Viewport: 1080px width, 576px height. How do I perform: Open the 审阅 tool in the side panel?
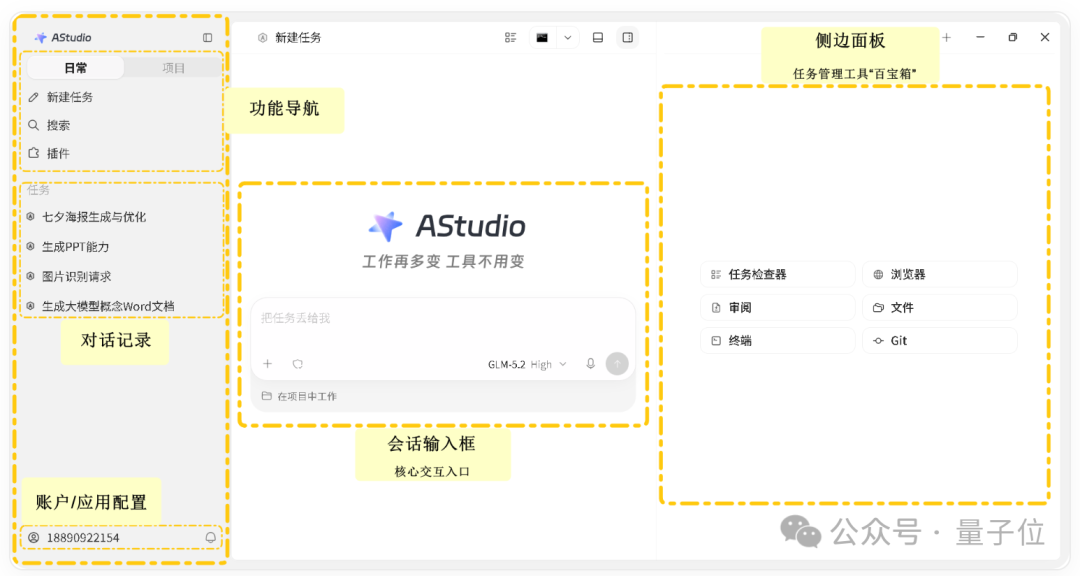778,307
